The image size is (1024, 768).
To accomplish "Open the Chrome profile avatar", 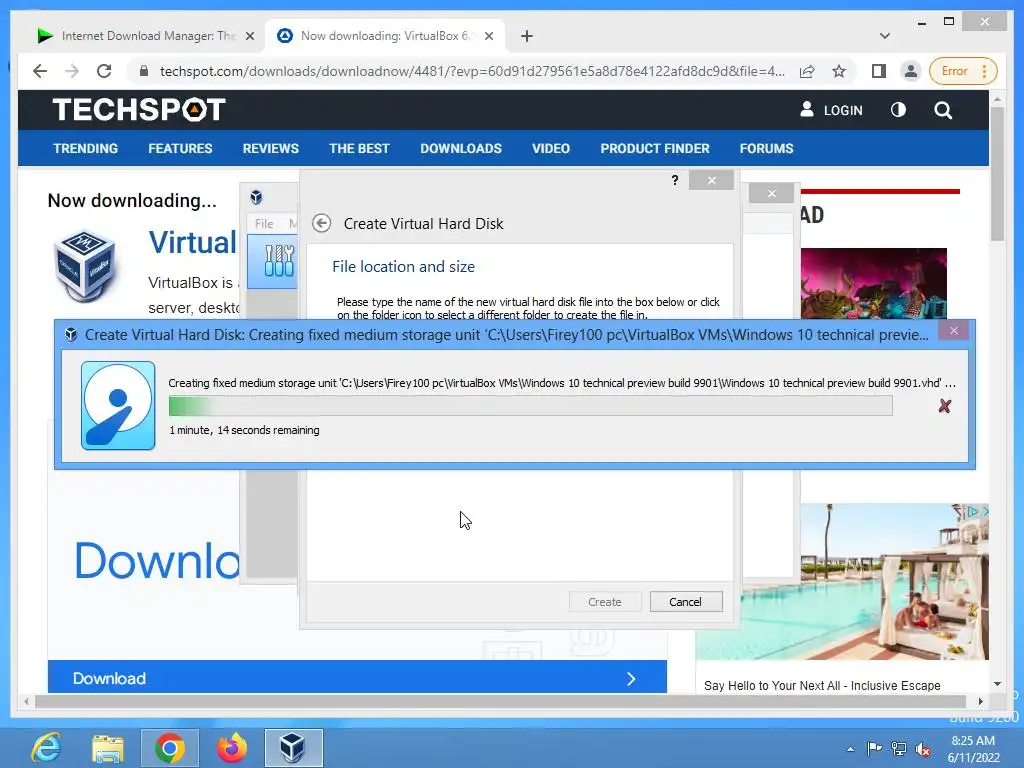I will tap(910, 71).
